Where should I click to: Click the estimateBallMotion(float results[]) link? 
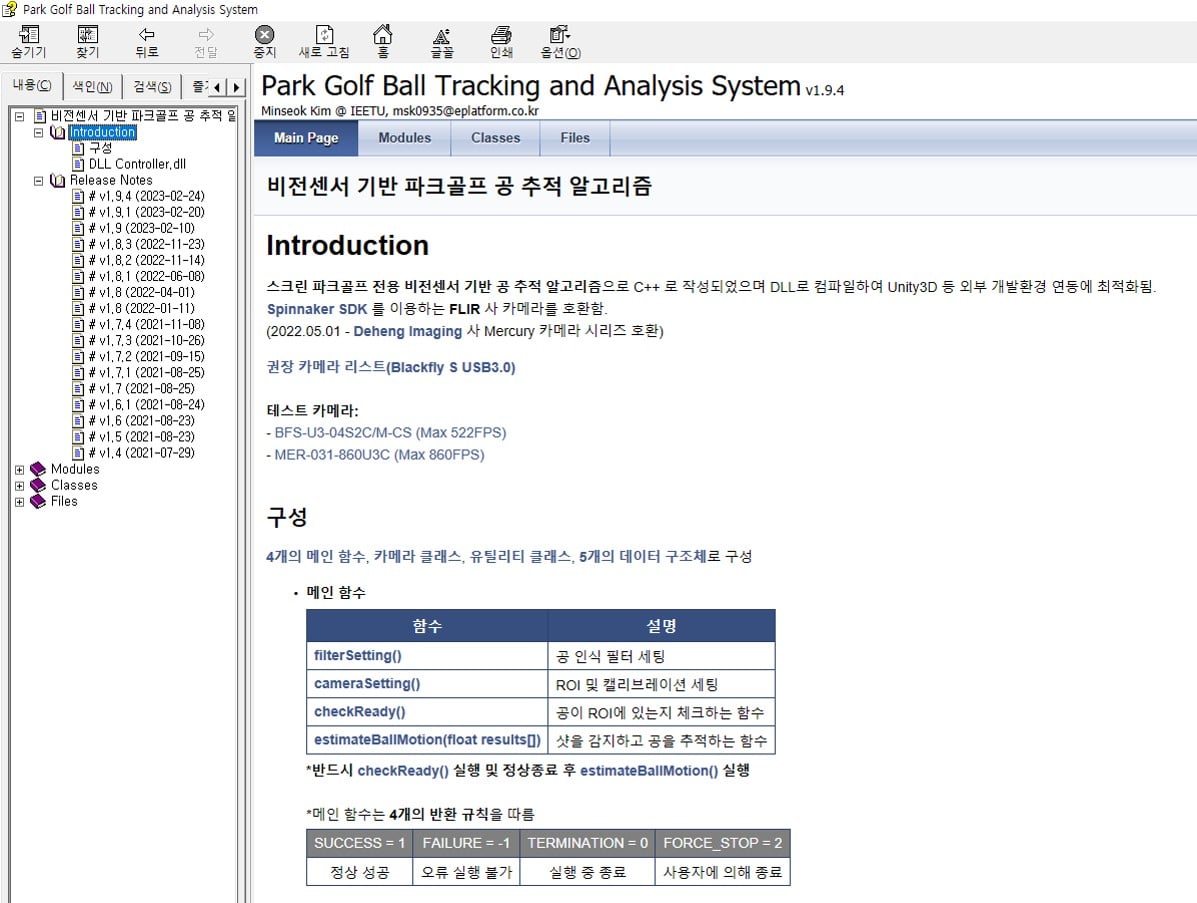point(427,740)
